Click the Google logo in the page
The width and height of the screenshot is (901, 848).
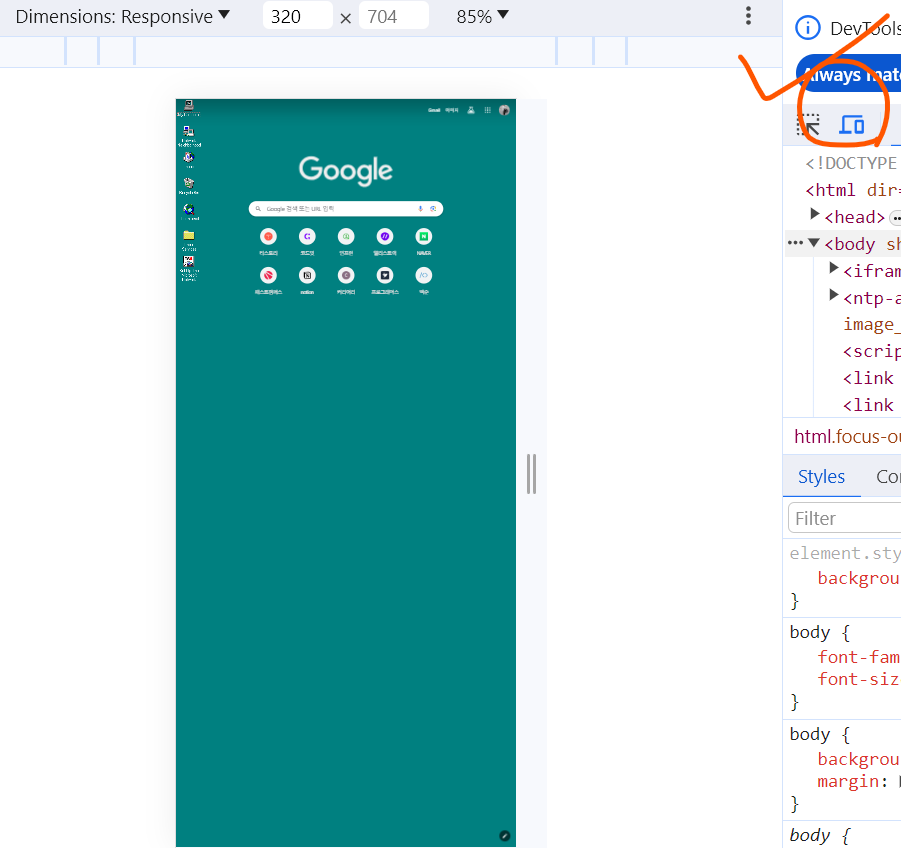click(x=345, y=171)
